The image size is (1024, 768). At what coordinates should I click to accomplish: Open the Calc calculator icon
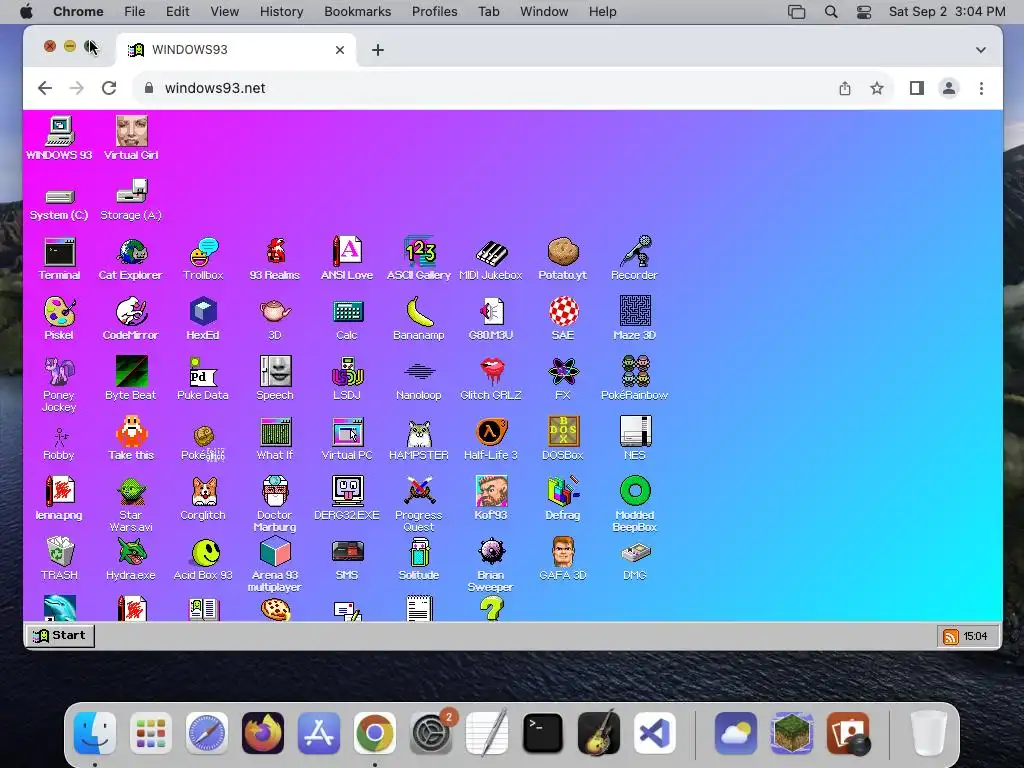347,319
